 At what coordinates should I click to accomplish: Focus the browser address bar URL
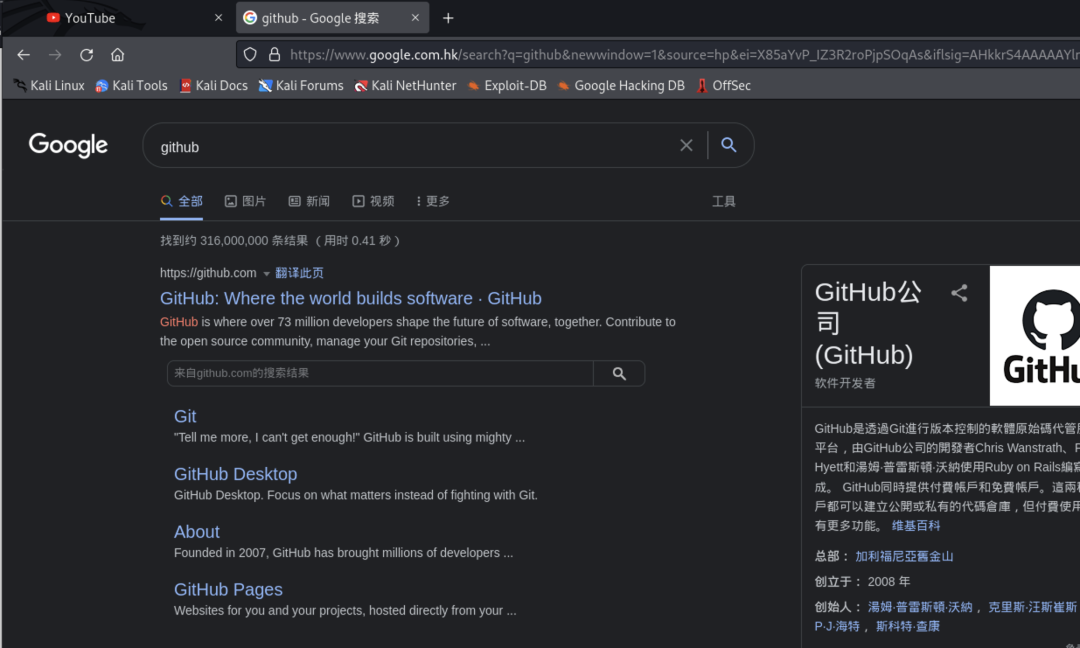click(x=684, y=54)
